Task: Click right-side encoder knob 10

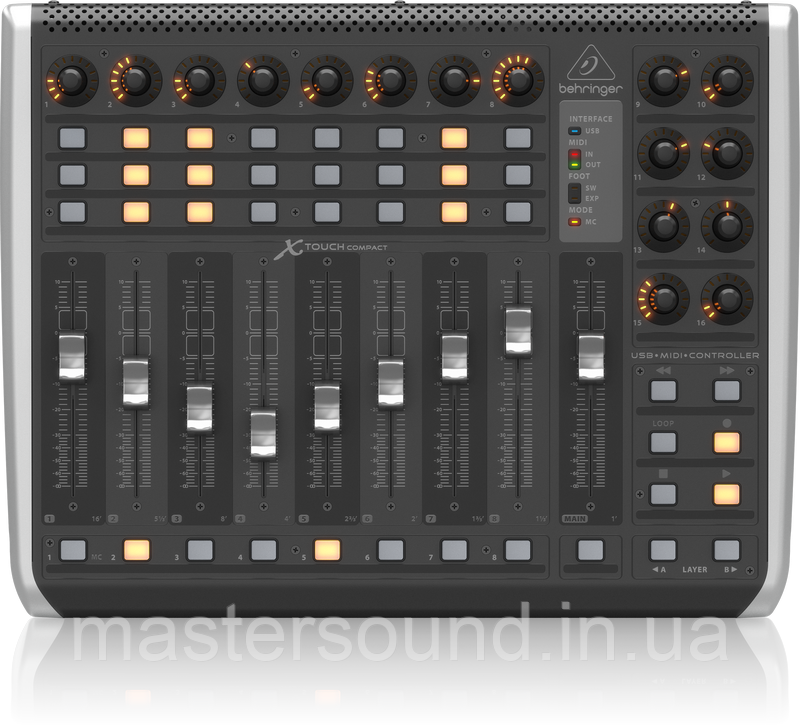Action: click(x=727, y=80)
